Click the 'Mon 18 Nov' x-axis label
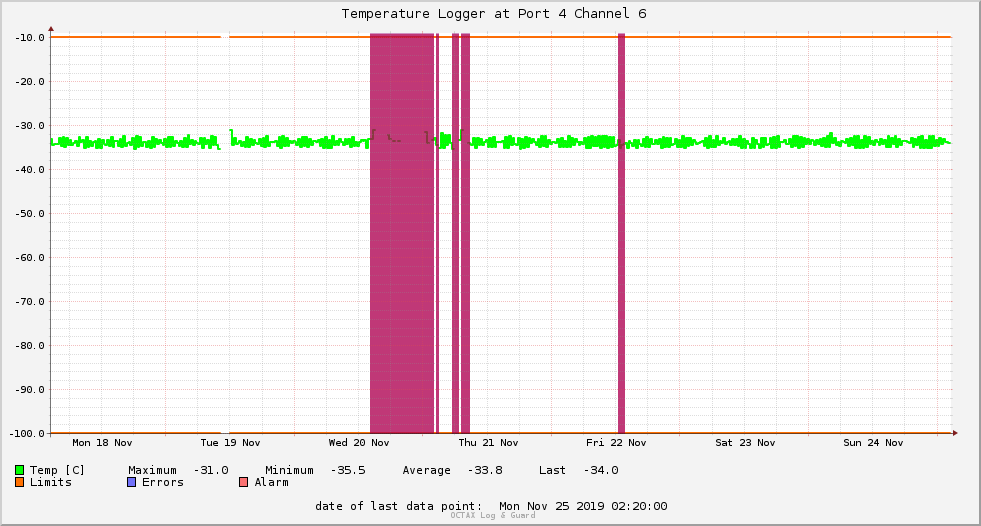Image resolution: width=981 pixels, height=526 pixels. tap(102, 443)
